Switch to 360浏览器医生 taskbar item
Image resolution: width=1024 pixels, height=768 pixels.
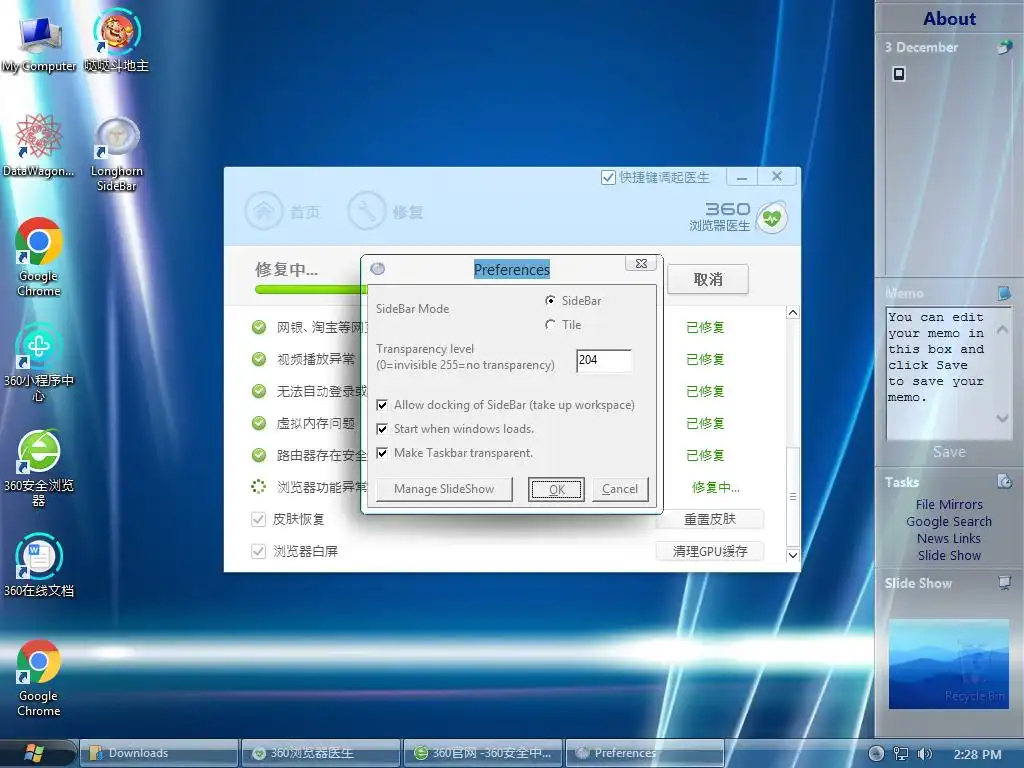321,753
